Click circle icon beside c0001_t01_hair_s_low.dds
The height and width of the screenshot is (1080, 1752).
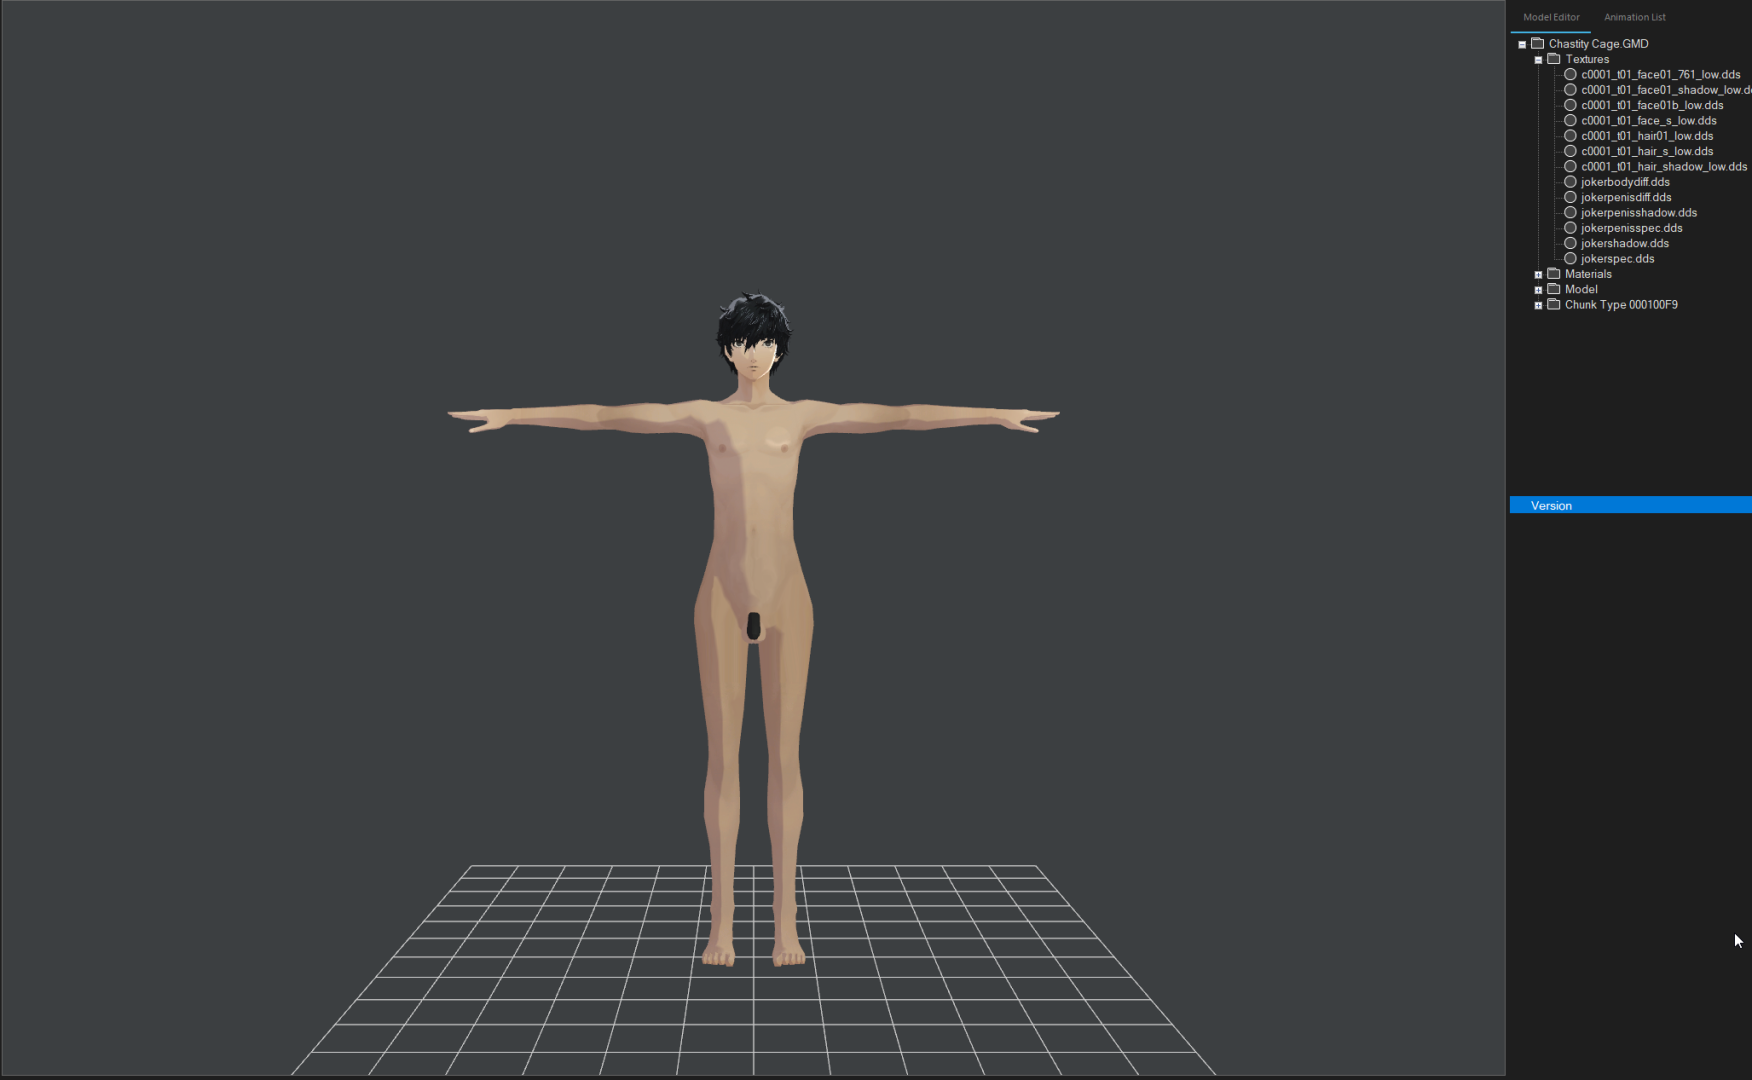(x=1570, y=151)
